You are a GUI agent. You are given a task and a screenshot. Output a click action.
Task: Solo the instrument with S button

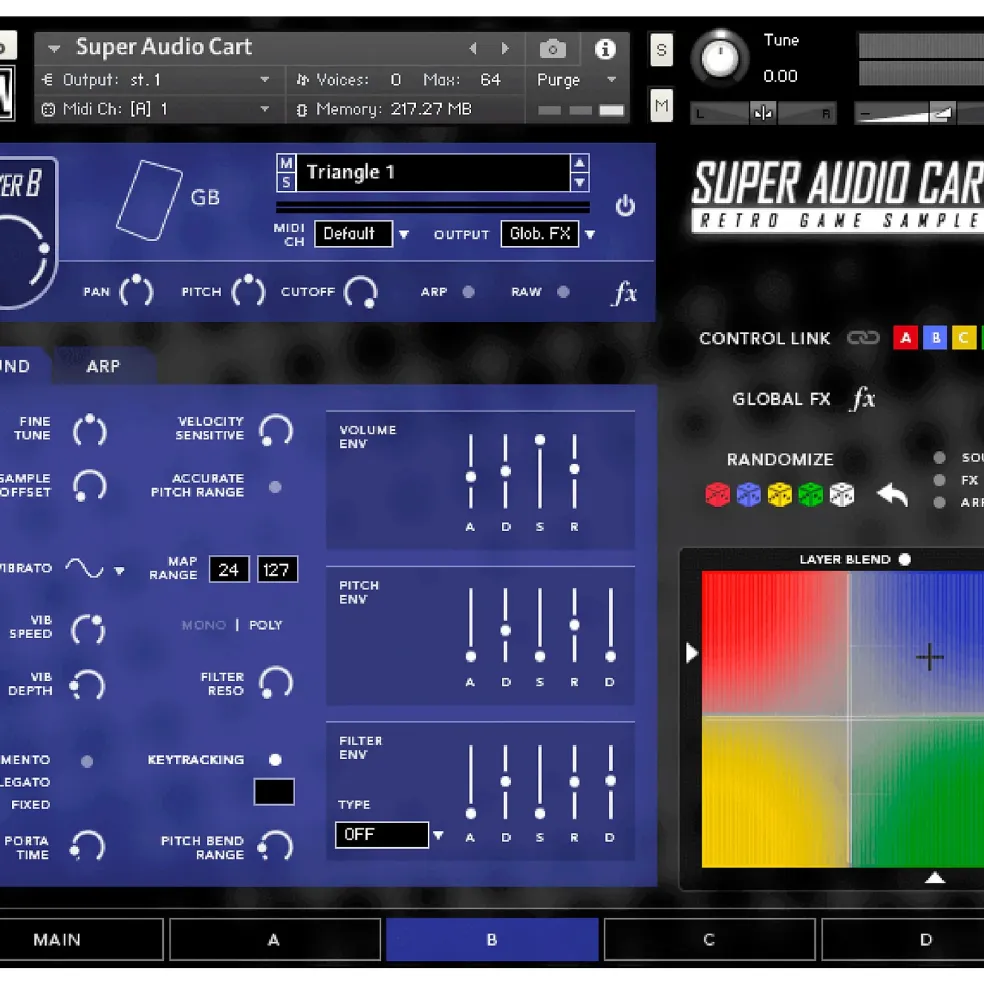[661, 50]
